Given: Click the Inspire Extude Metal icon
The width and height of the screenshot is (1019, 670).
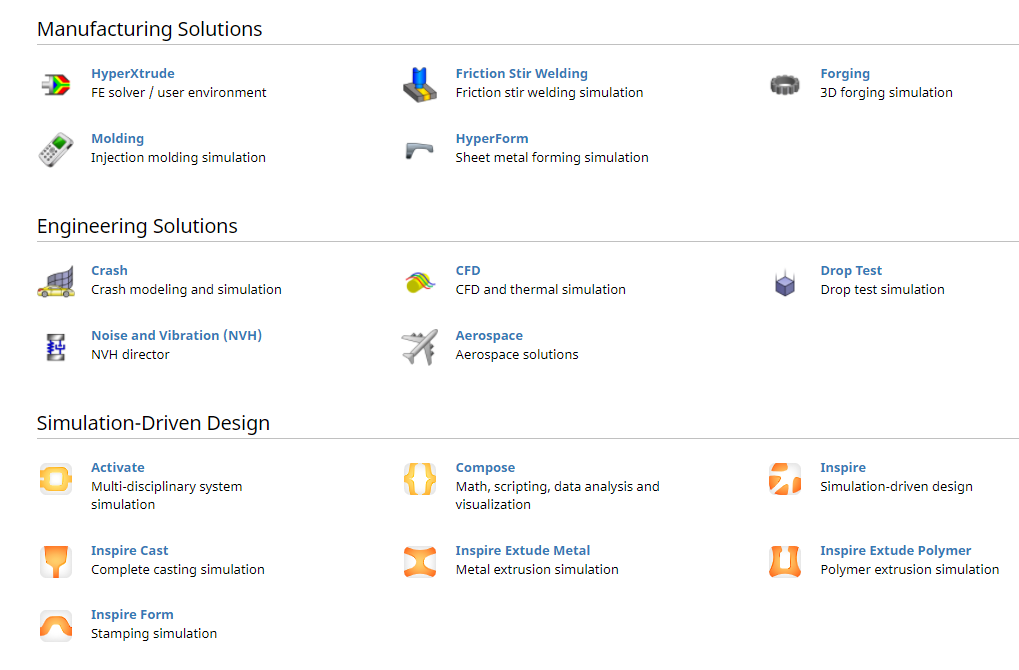Looking at the screenshot, I should tap(420, 561).
